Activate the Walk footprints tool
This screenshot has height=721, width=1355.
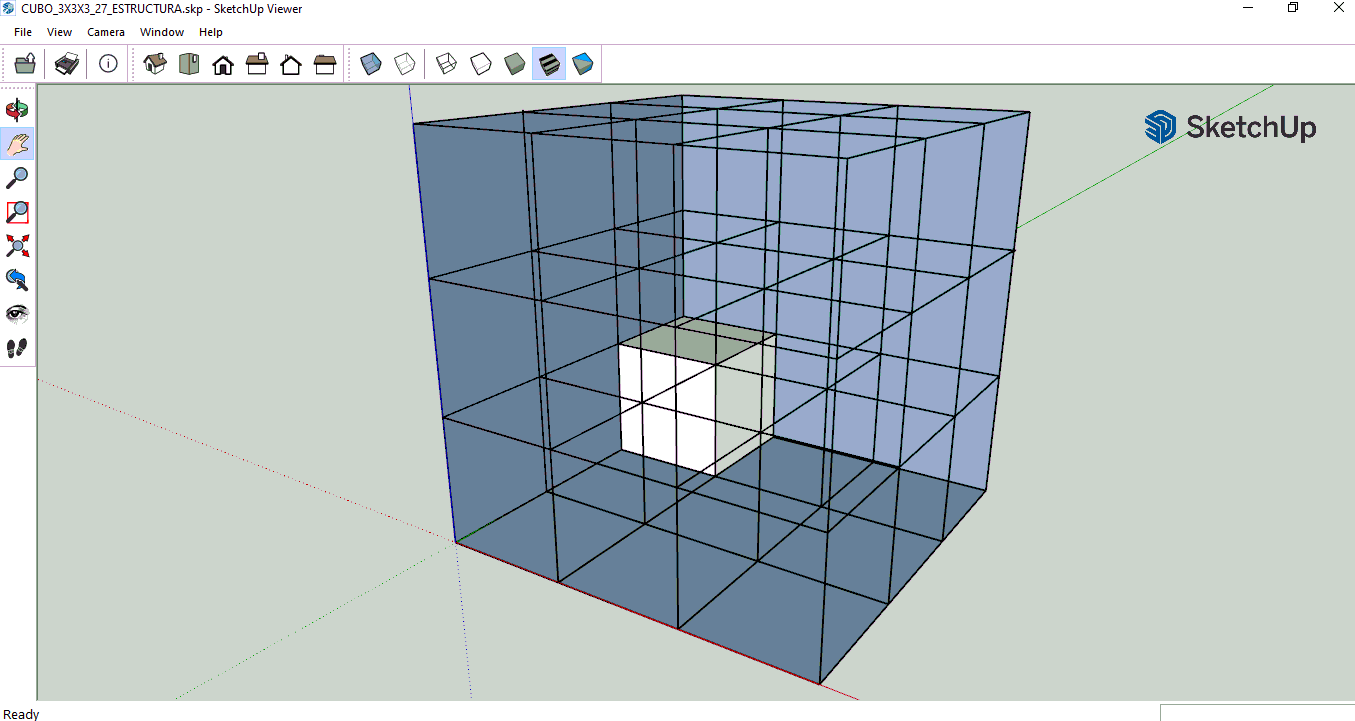tap(18, 348)
